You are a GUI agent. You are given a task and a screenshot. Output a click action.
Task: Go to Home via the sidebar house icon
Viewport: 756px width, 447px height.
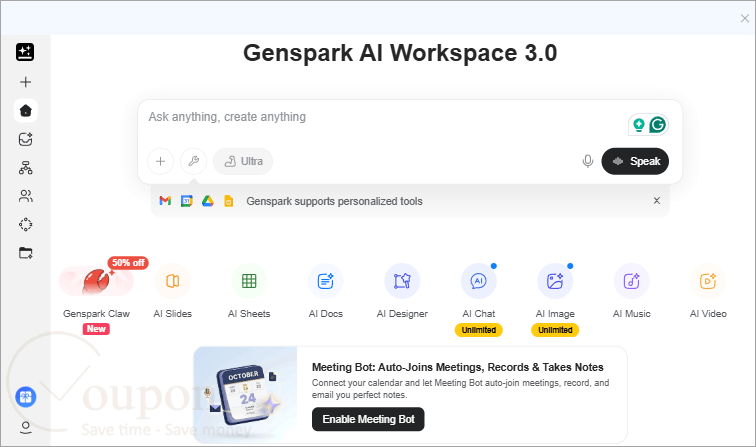click(x=26, y=110)
